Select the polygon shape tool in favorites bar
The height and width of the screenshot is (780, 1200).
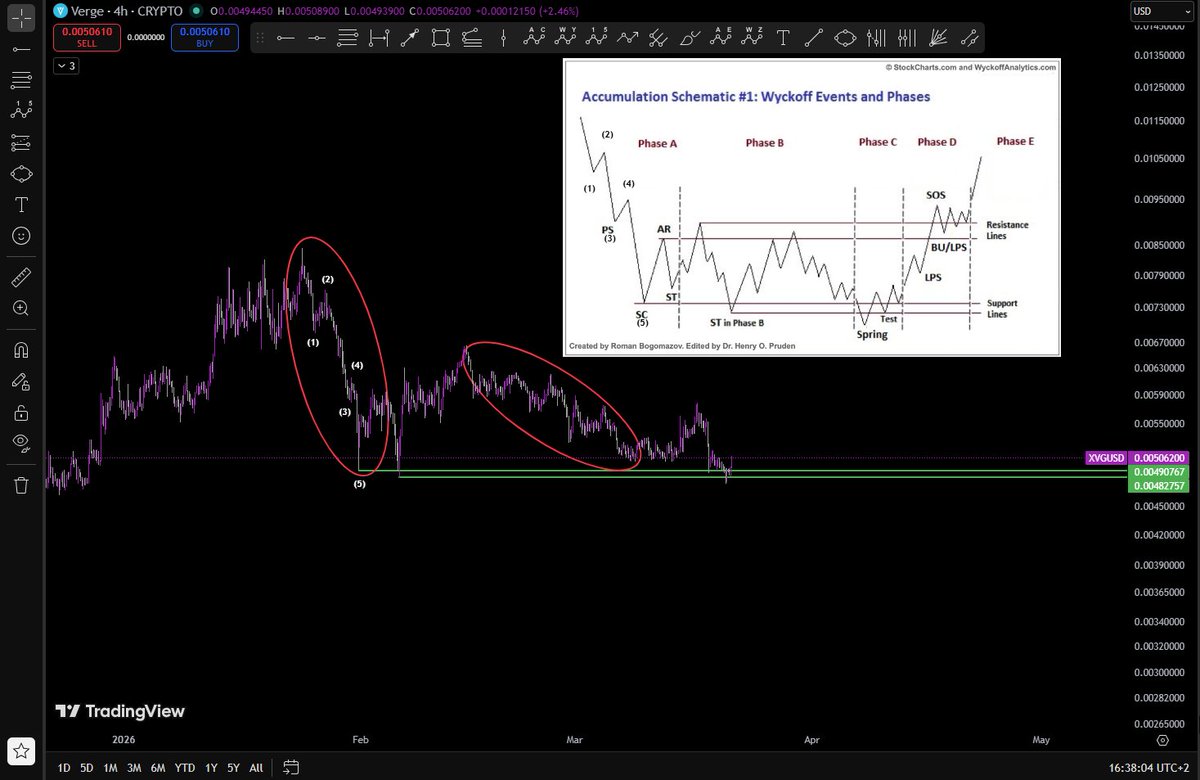pyautogui.click(x=845, y=38)
